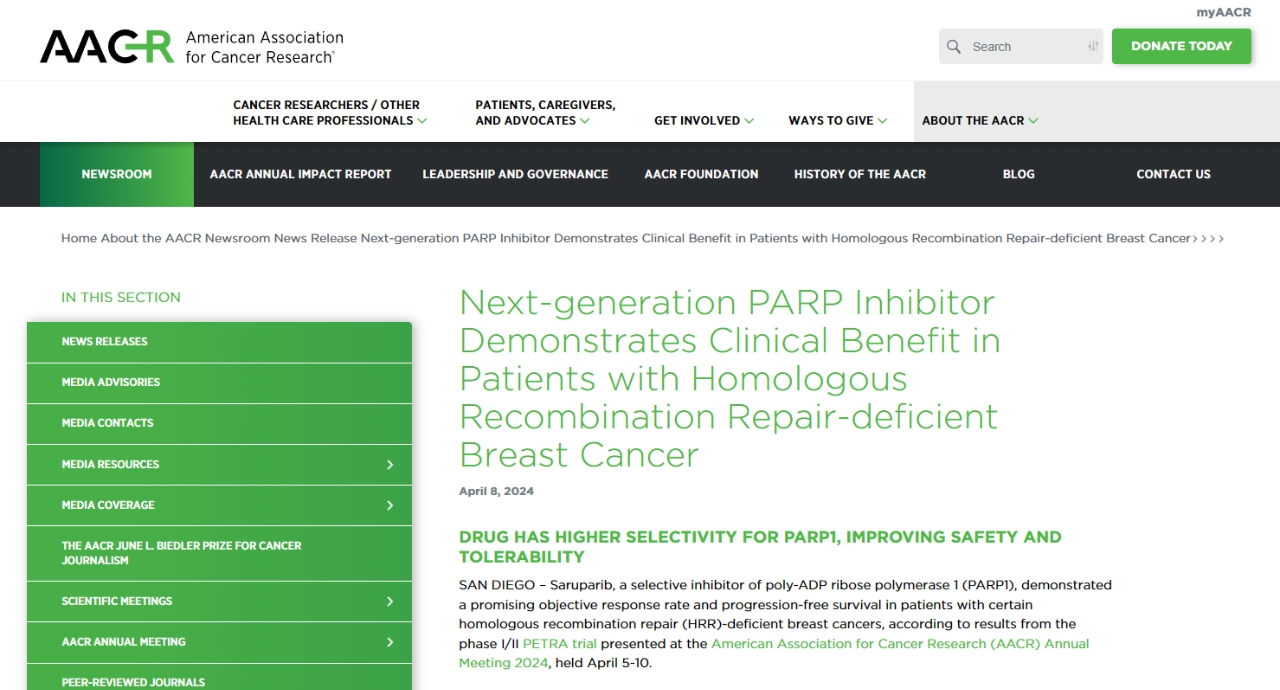This screenshot has height=690, width=1280.
Task: Expand Patients, Caregivers, and Advocates menu
Action: point(545,112)
